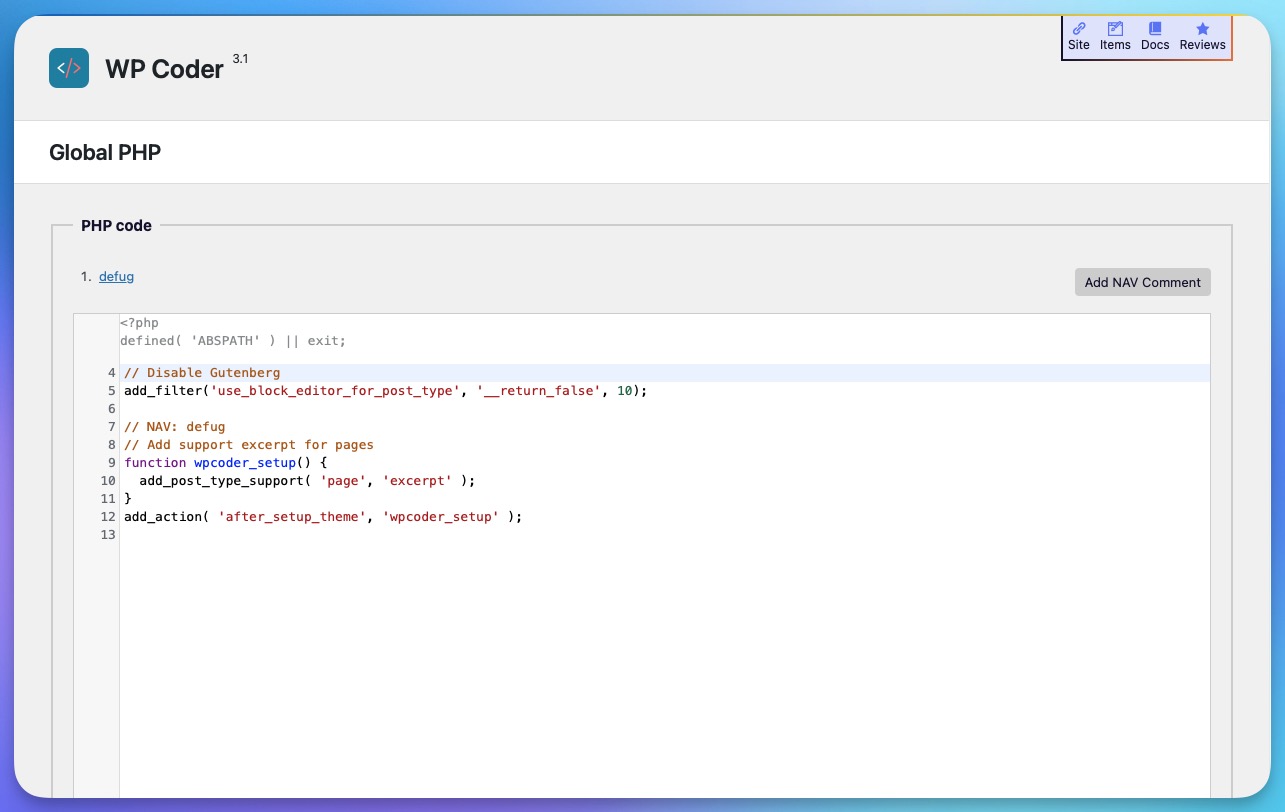
Task: Click the Add NAV Comment button
Action: point(1143,282)
